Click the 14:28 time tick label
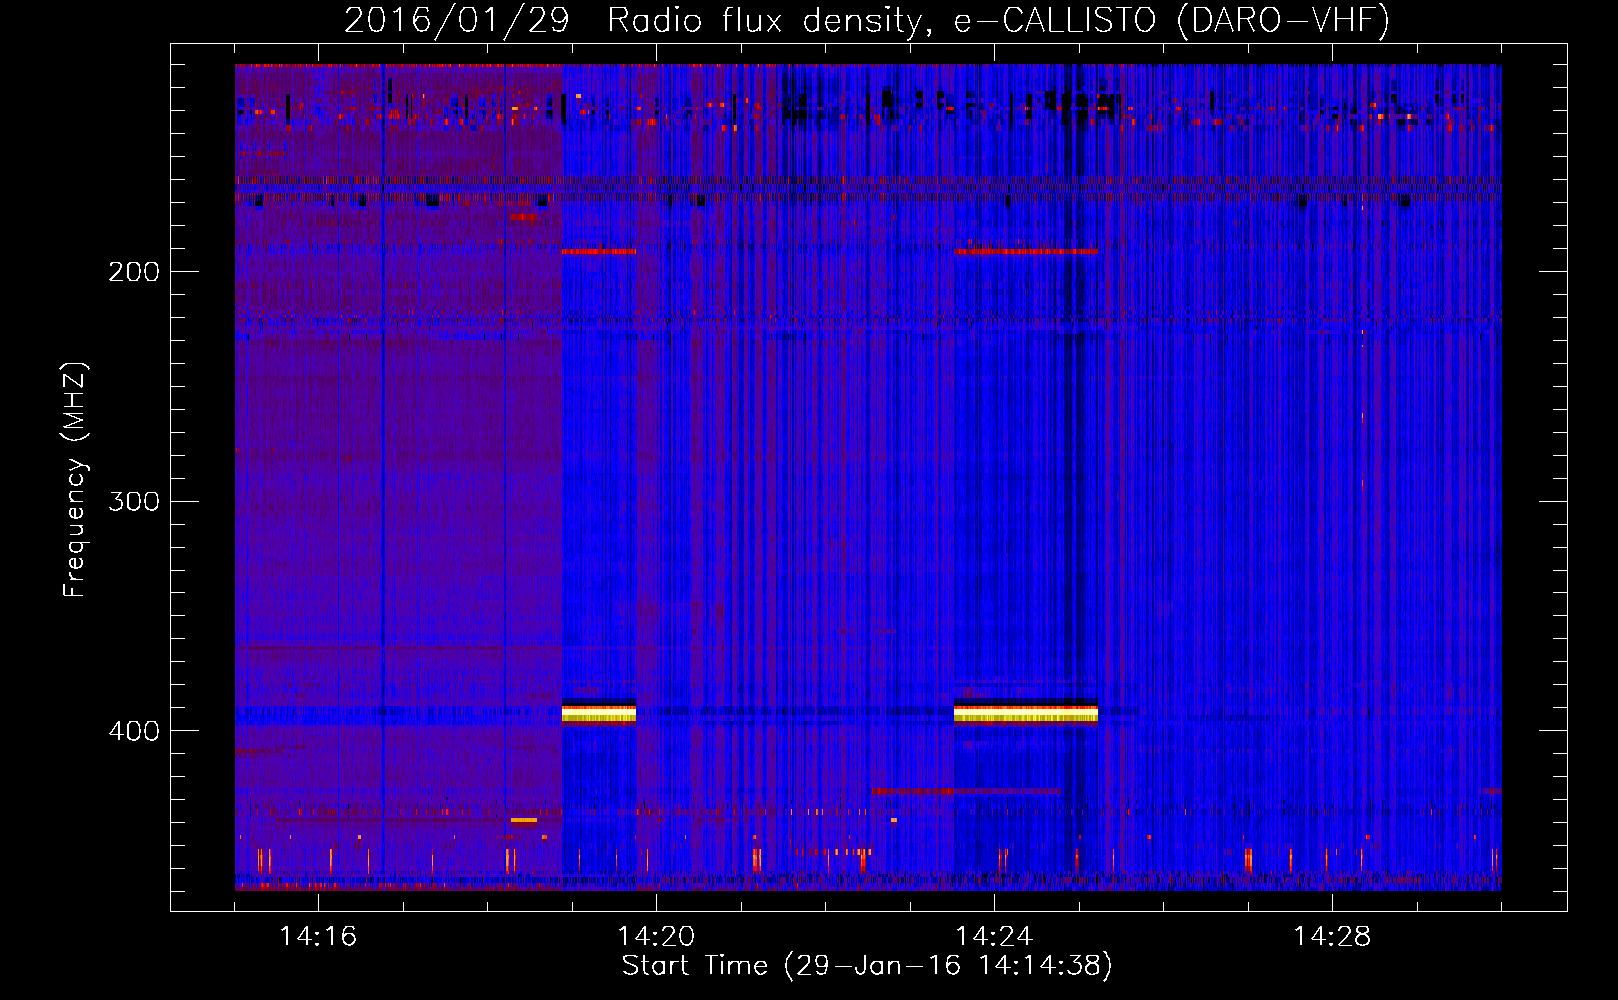Image resolution: width=1618 pixels, height=1000 pixels. coord(1332,937)
